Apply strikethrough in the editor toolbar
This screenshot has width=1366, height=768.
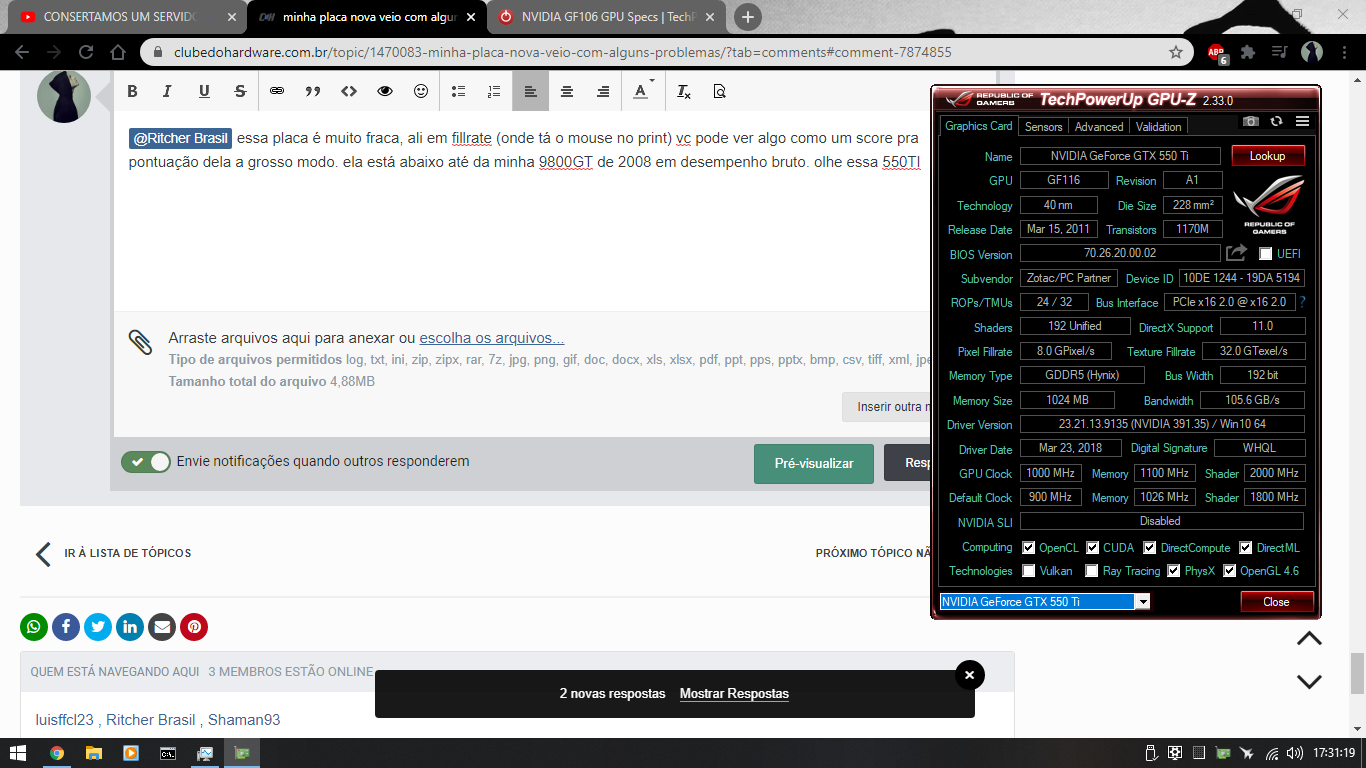click(240, 91)
